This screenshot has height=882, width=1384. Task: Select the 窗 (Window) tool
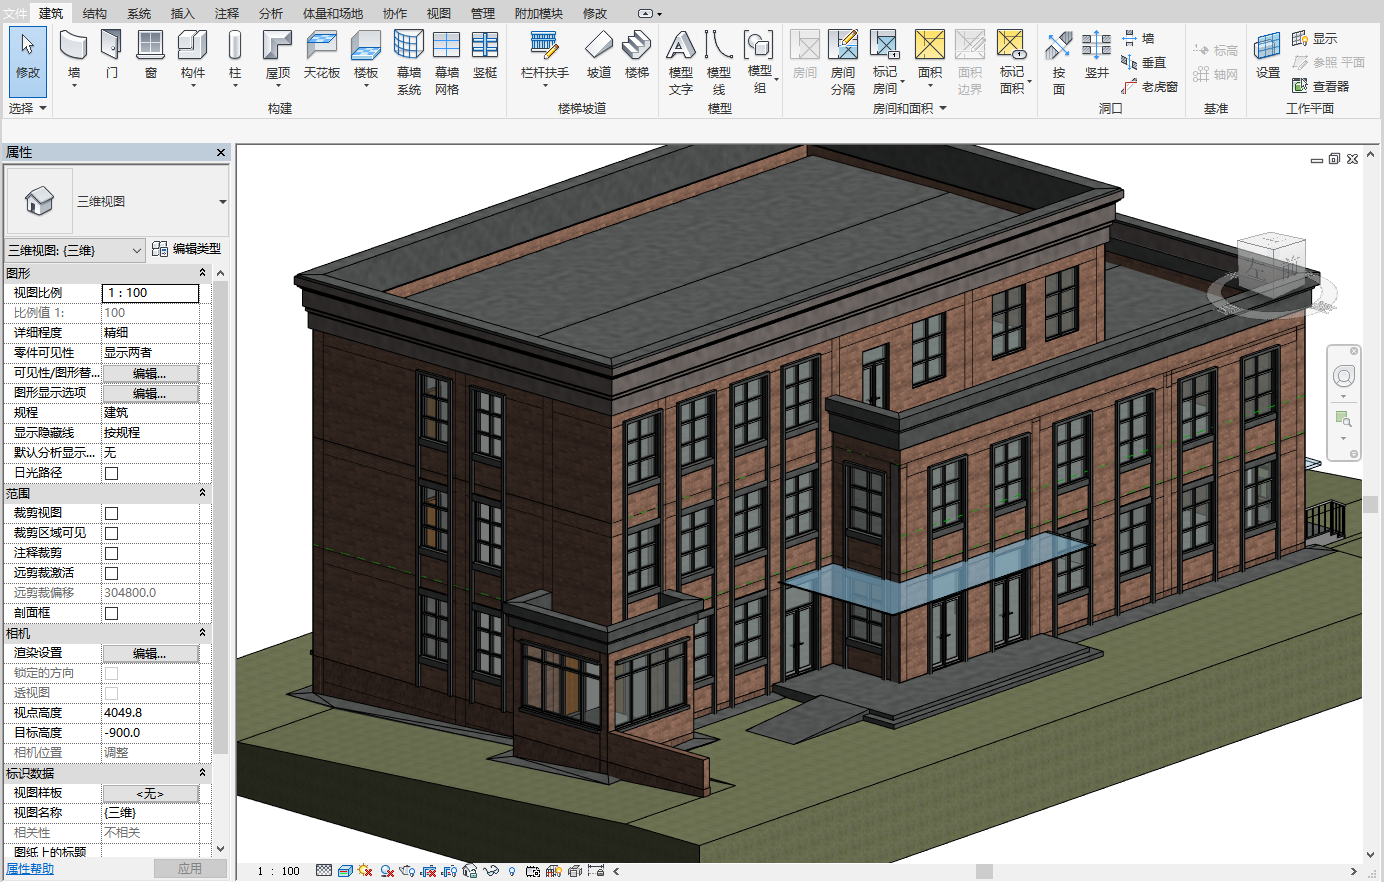click(150, 56)
